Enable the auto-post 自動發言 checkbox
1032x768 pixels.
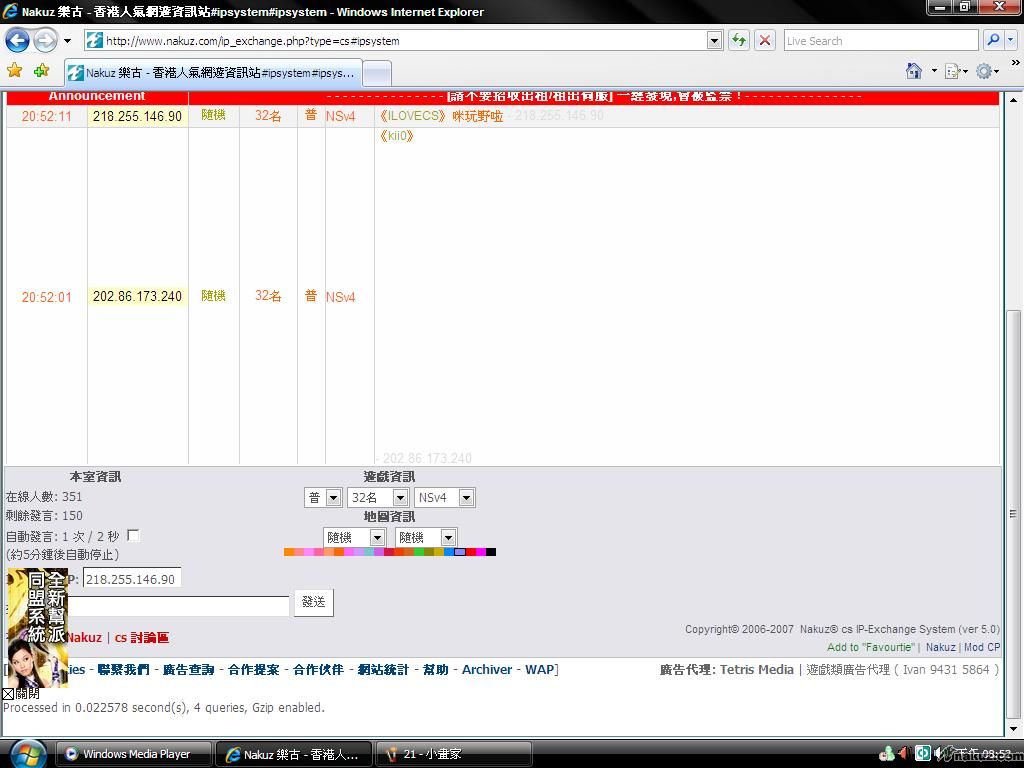coord(133,535)
